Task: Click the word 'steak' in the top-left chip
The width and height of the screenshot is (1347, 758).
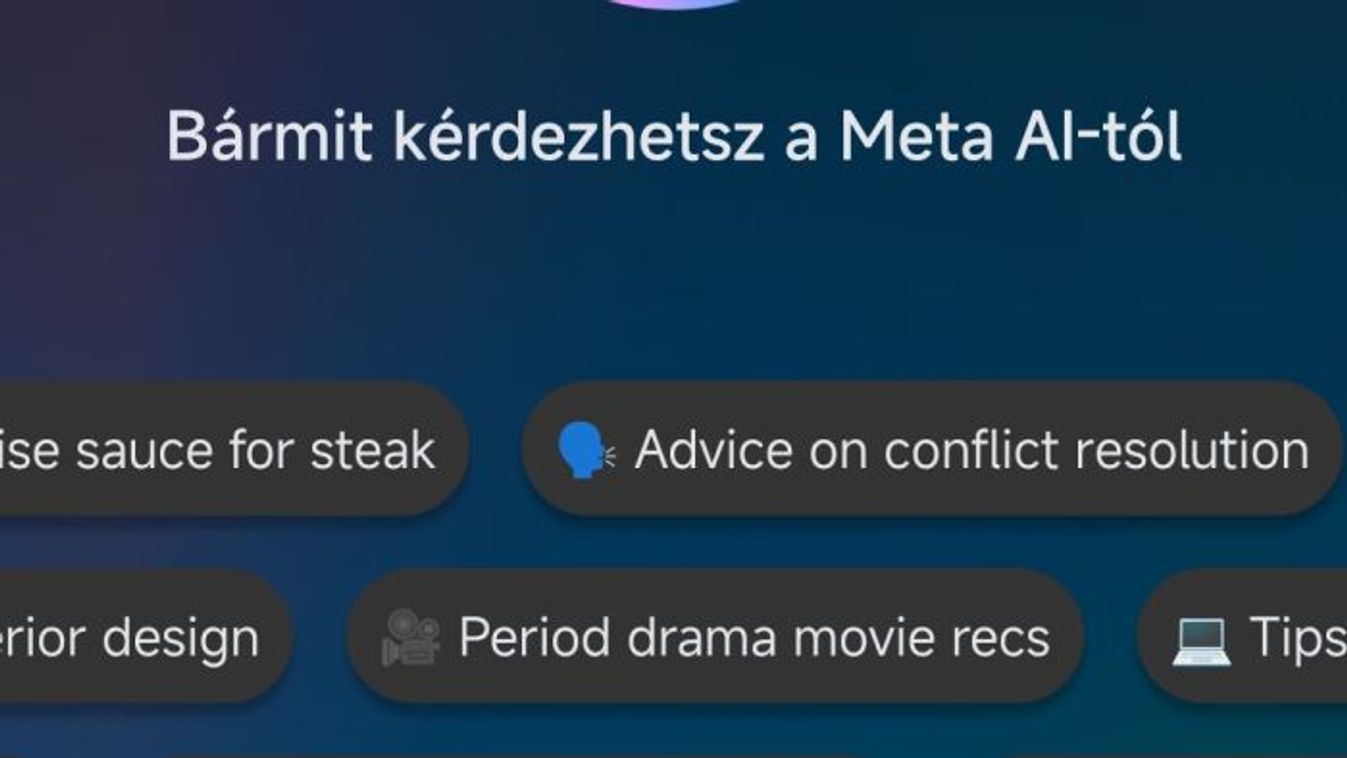Action: point(373,450)
